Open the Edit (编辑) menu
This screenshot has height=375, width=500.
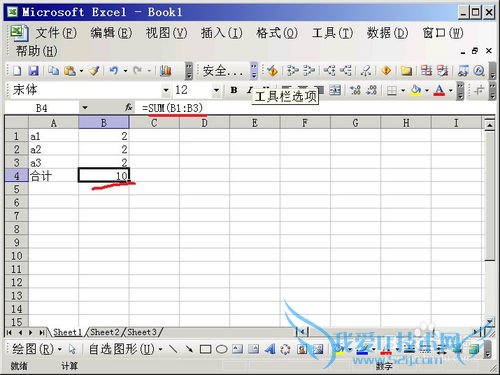tap(111, 33)
